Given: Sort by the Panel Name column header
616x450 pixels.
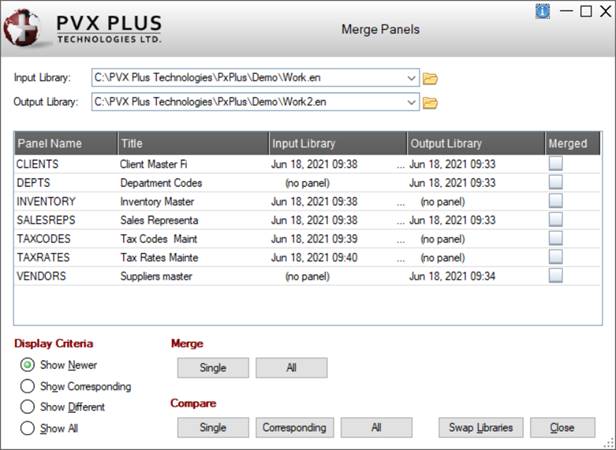Looking at the screenshot, I should tap(66, 144).
